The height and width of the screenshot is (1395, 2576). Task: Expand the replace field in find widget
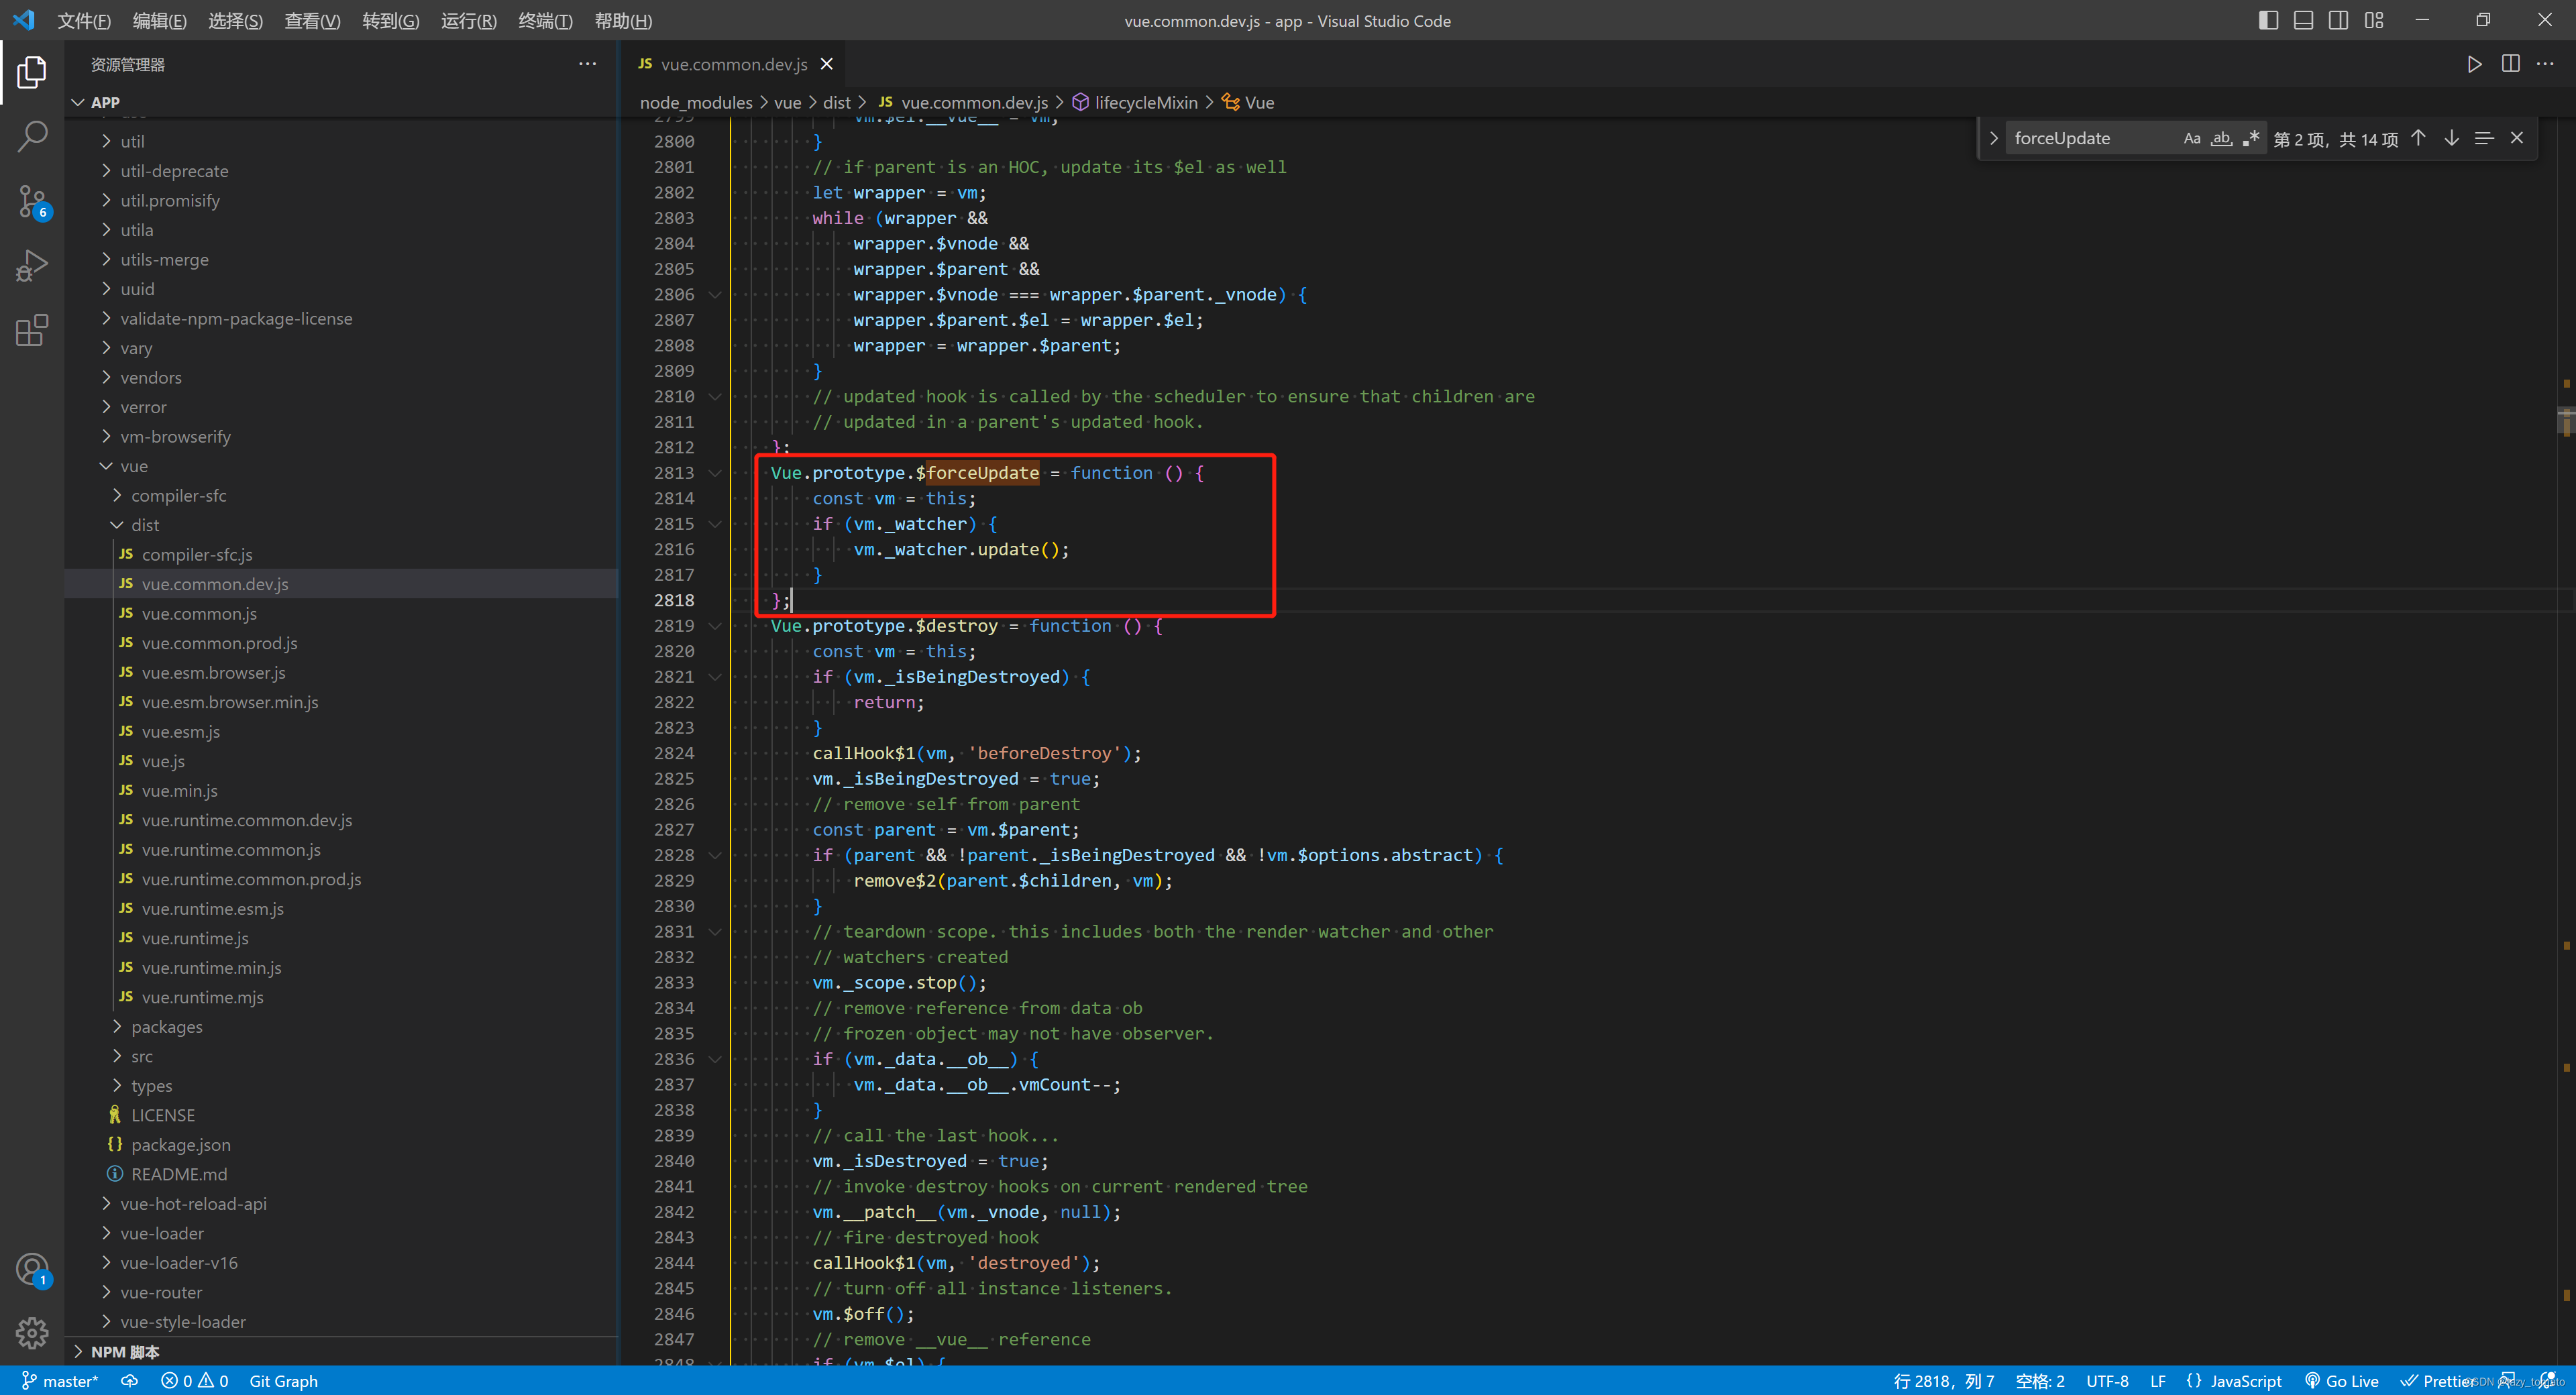pos(1993,139)
